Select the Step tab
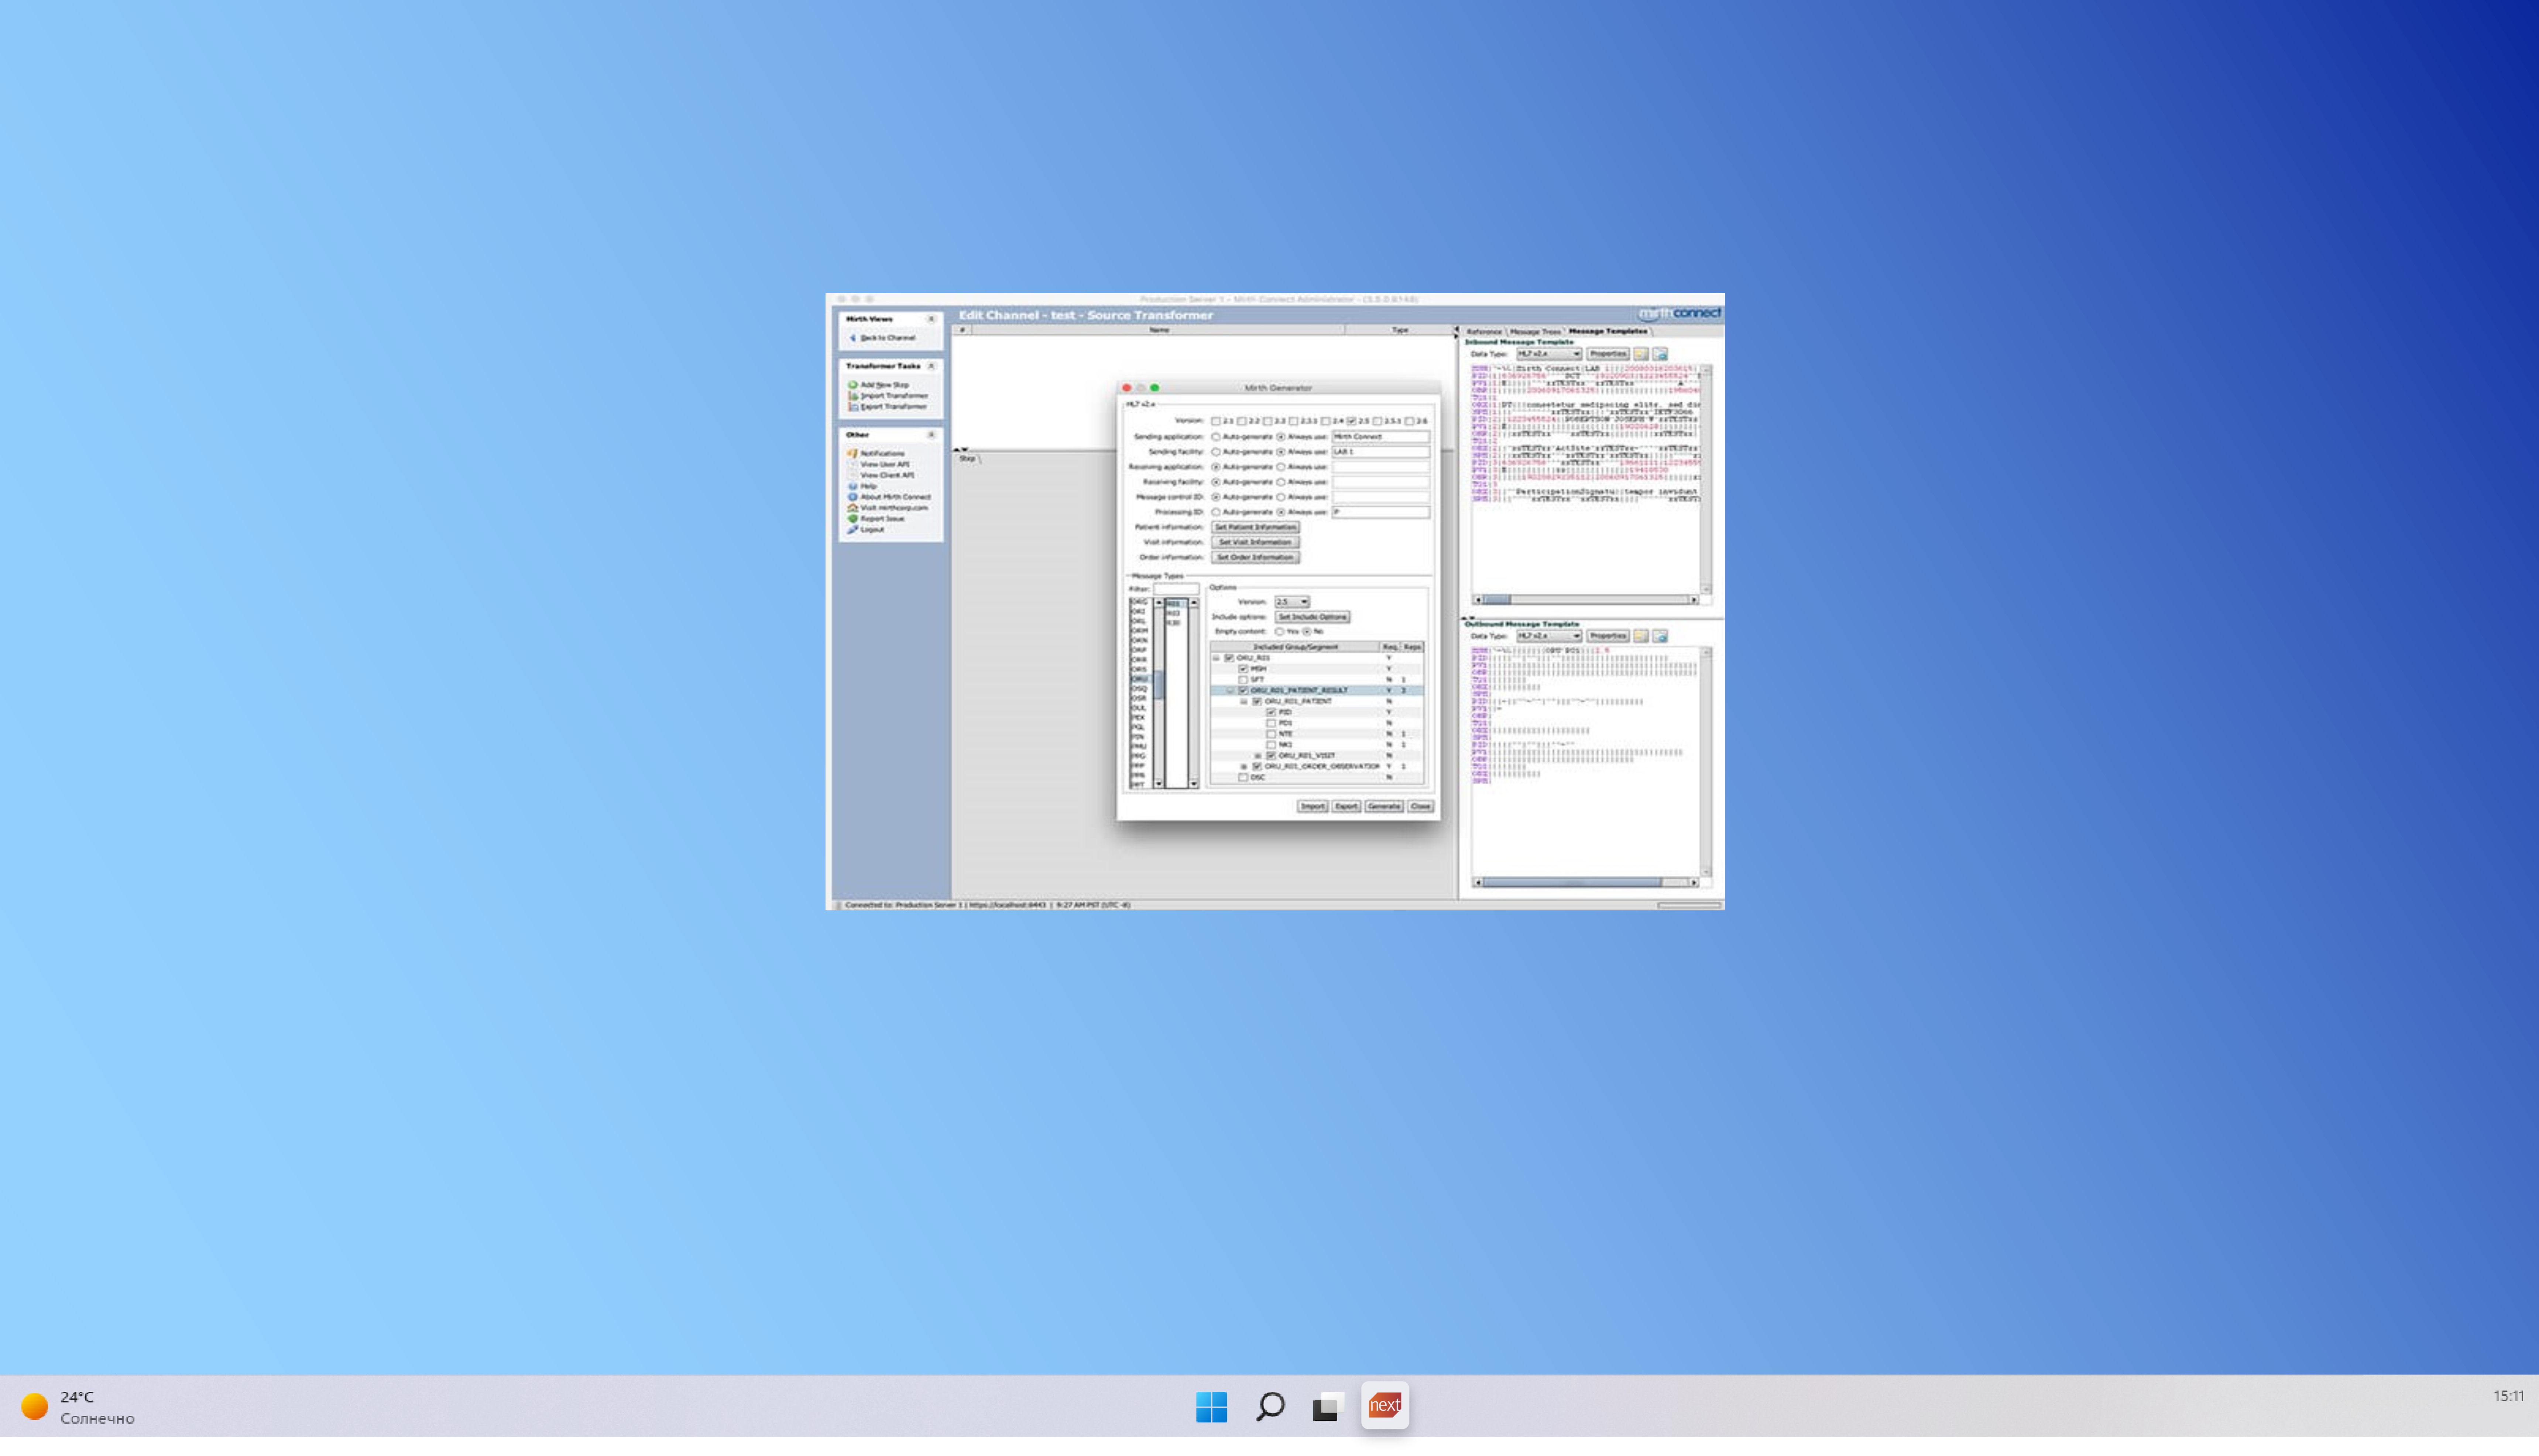 (967, 459)
